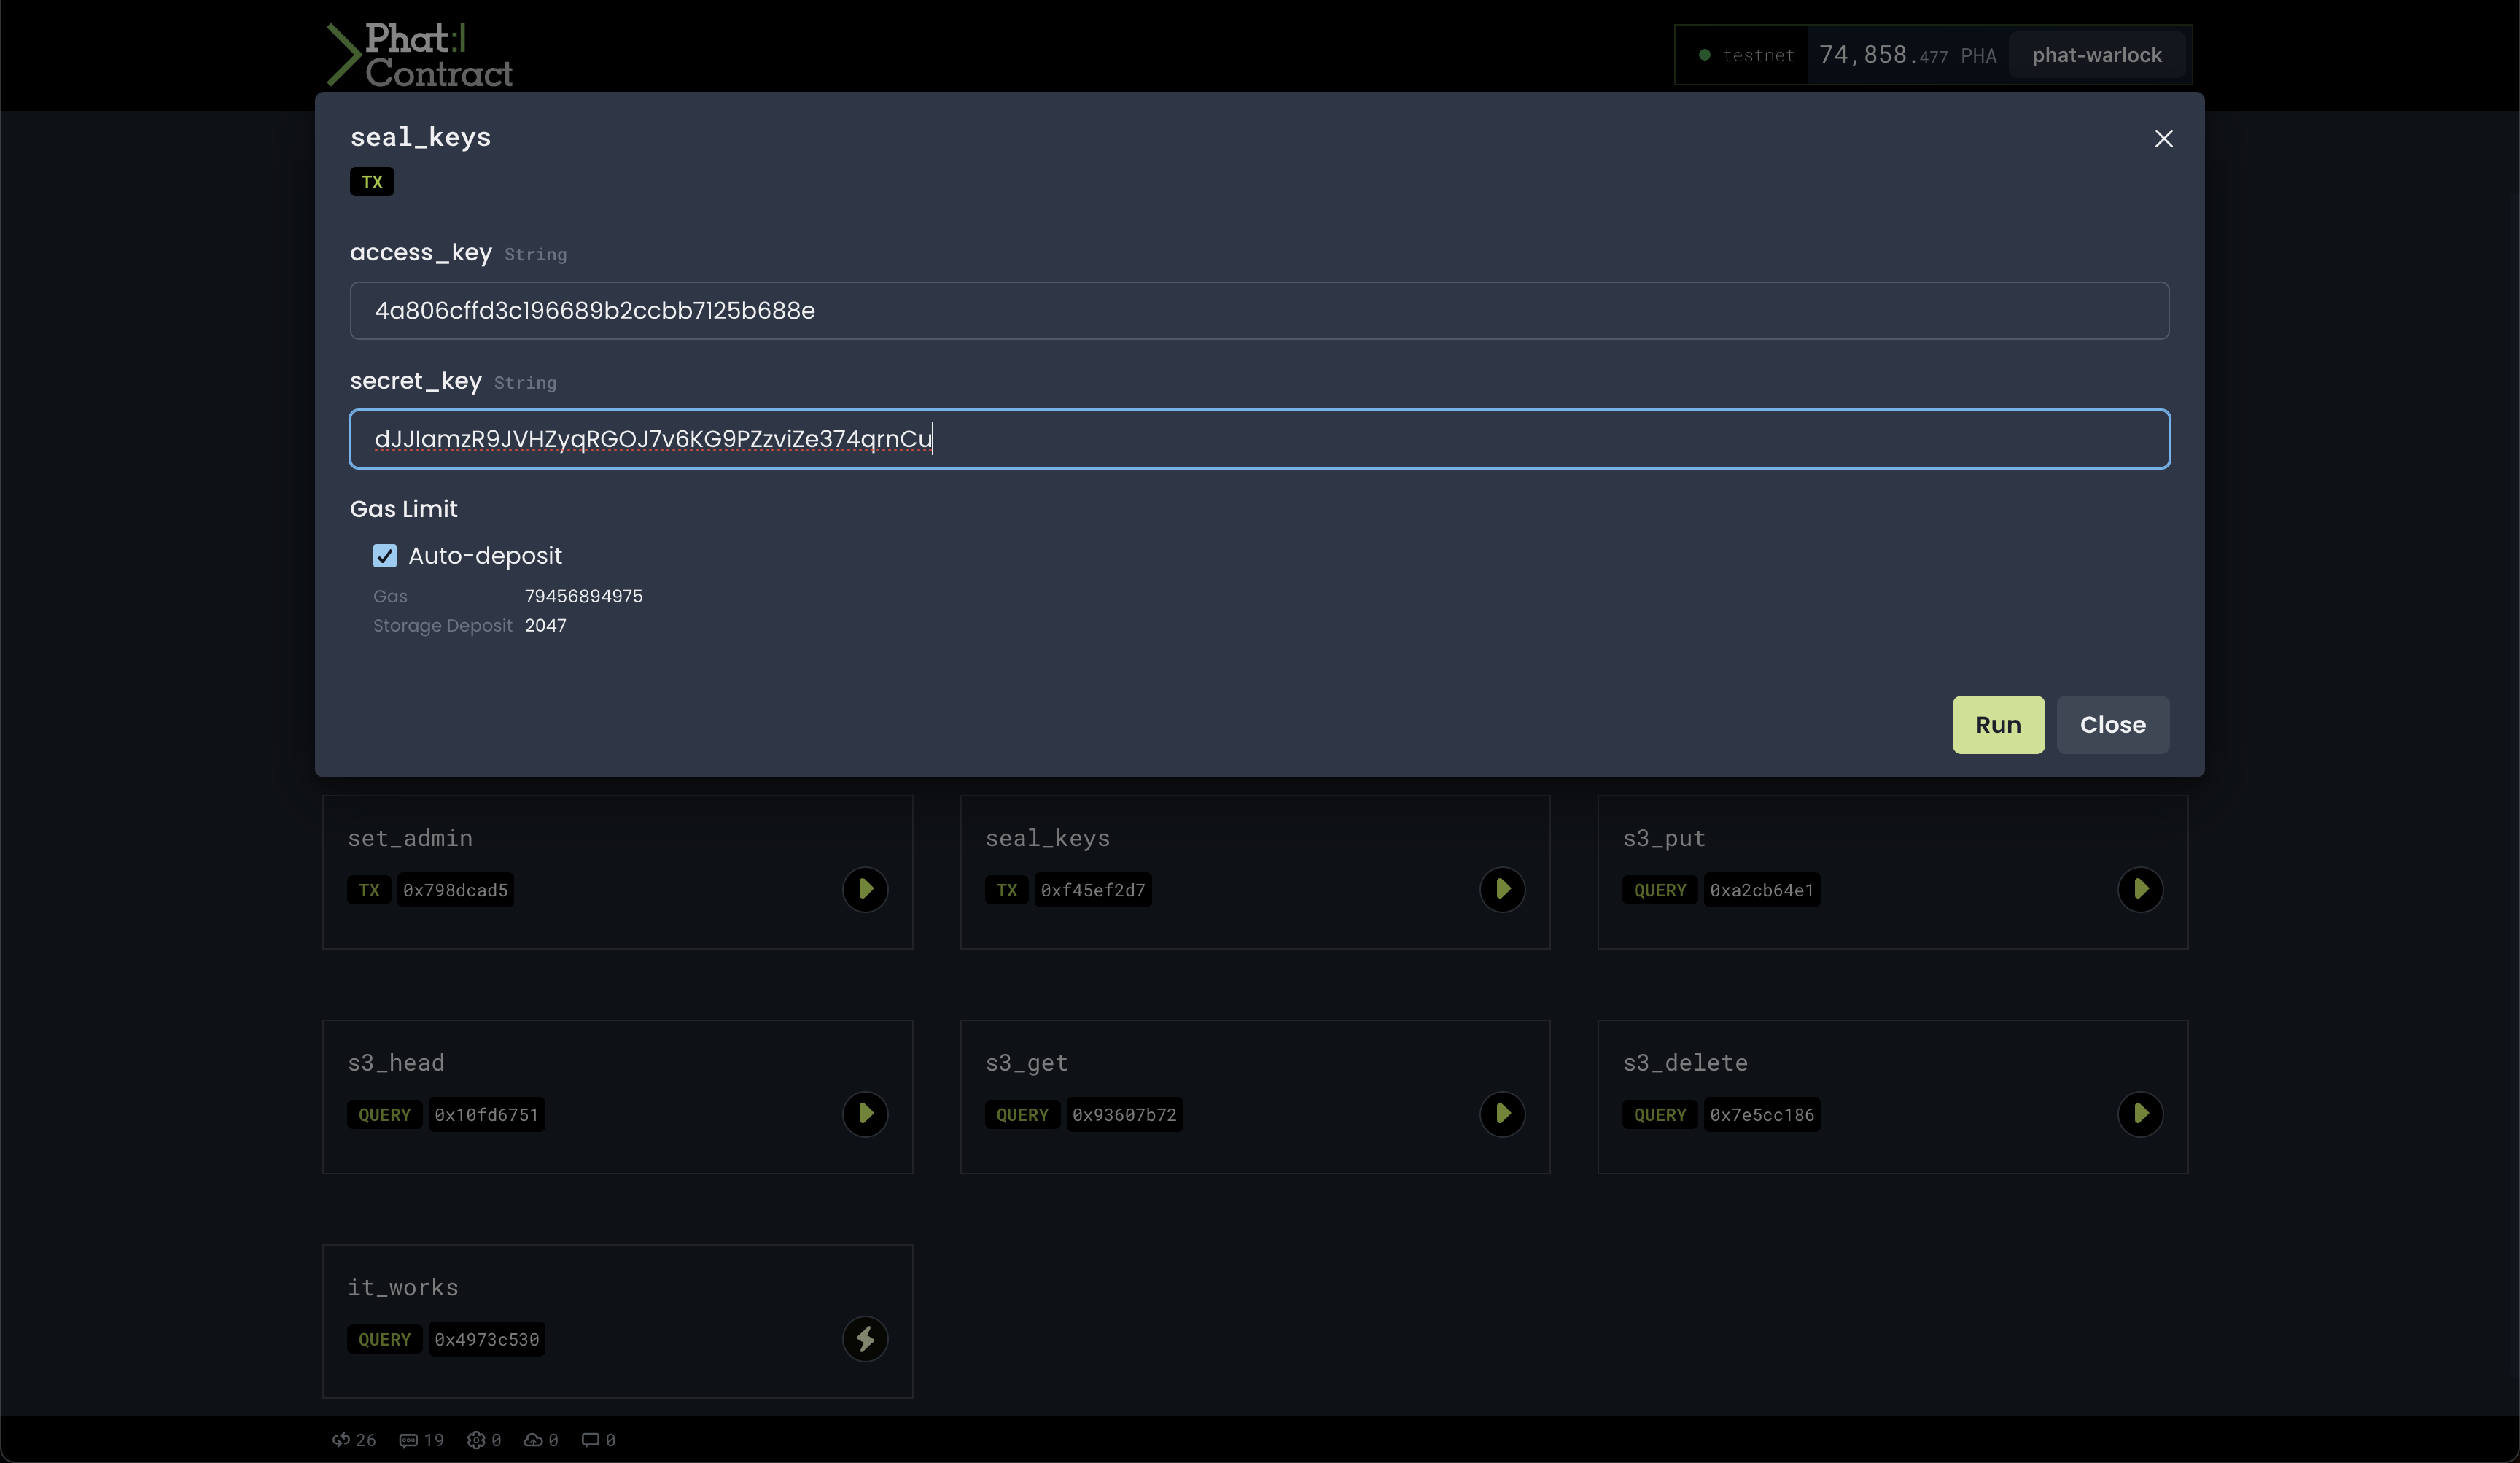Click play icon on s3_put card

2140,889
